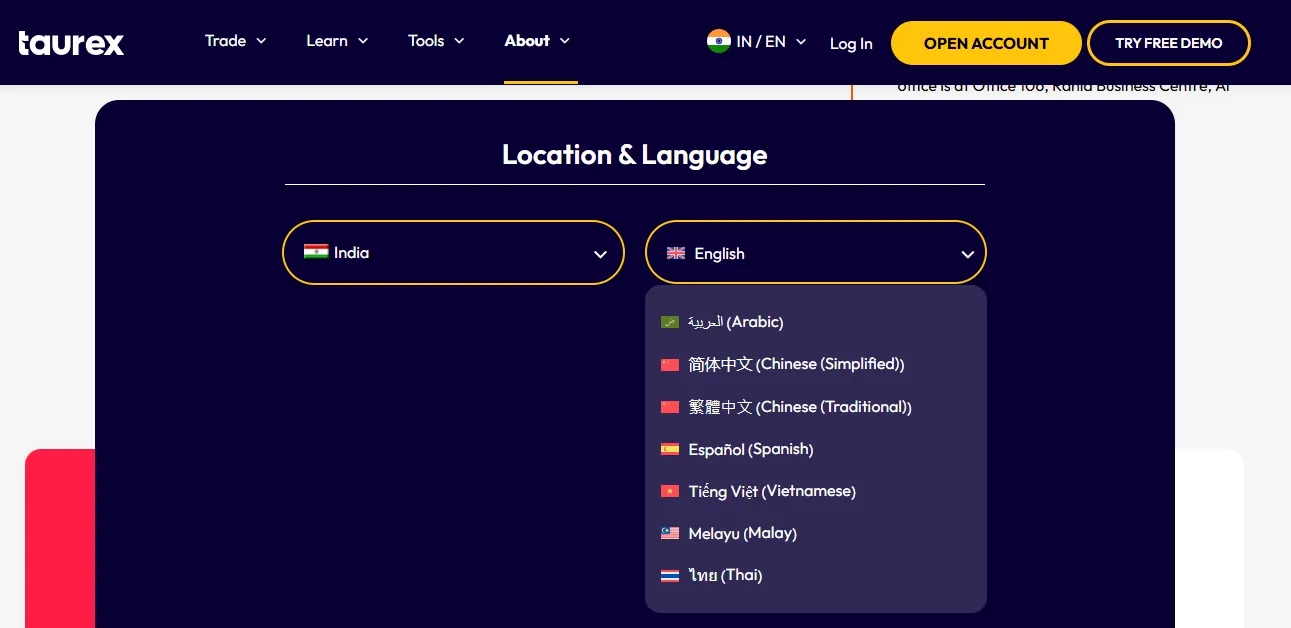The height and width of the screenshot is (628, 1291).
Task: Collapse the English language dropdown
Action: point(816,253)
